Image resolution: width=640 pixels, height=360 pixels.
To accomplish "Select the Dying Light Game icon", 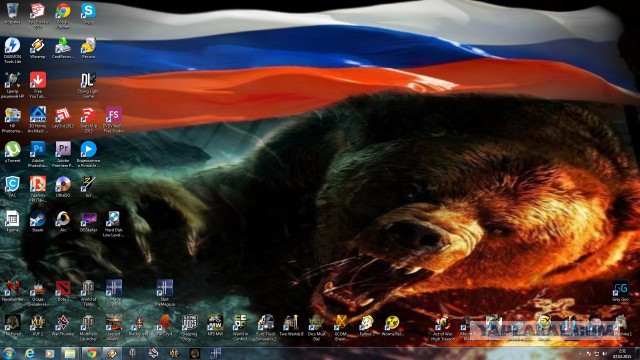I will coord(88,85).
